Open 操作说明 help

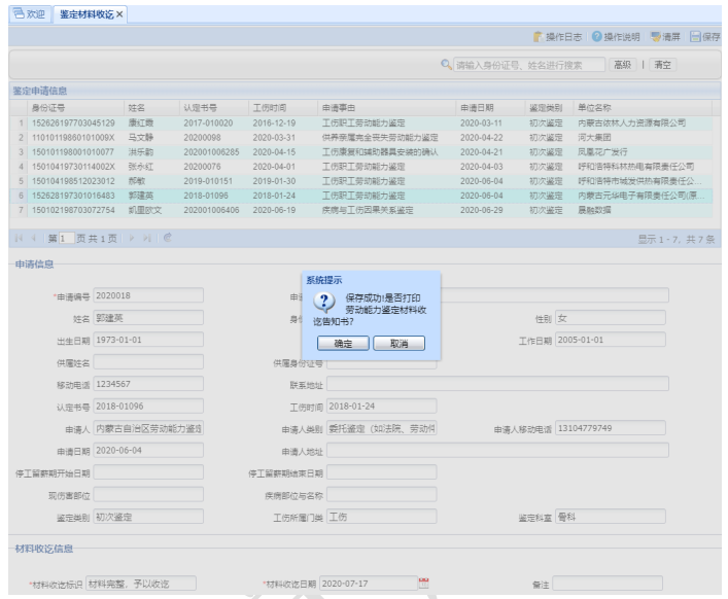616,37
